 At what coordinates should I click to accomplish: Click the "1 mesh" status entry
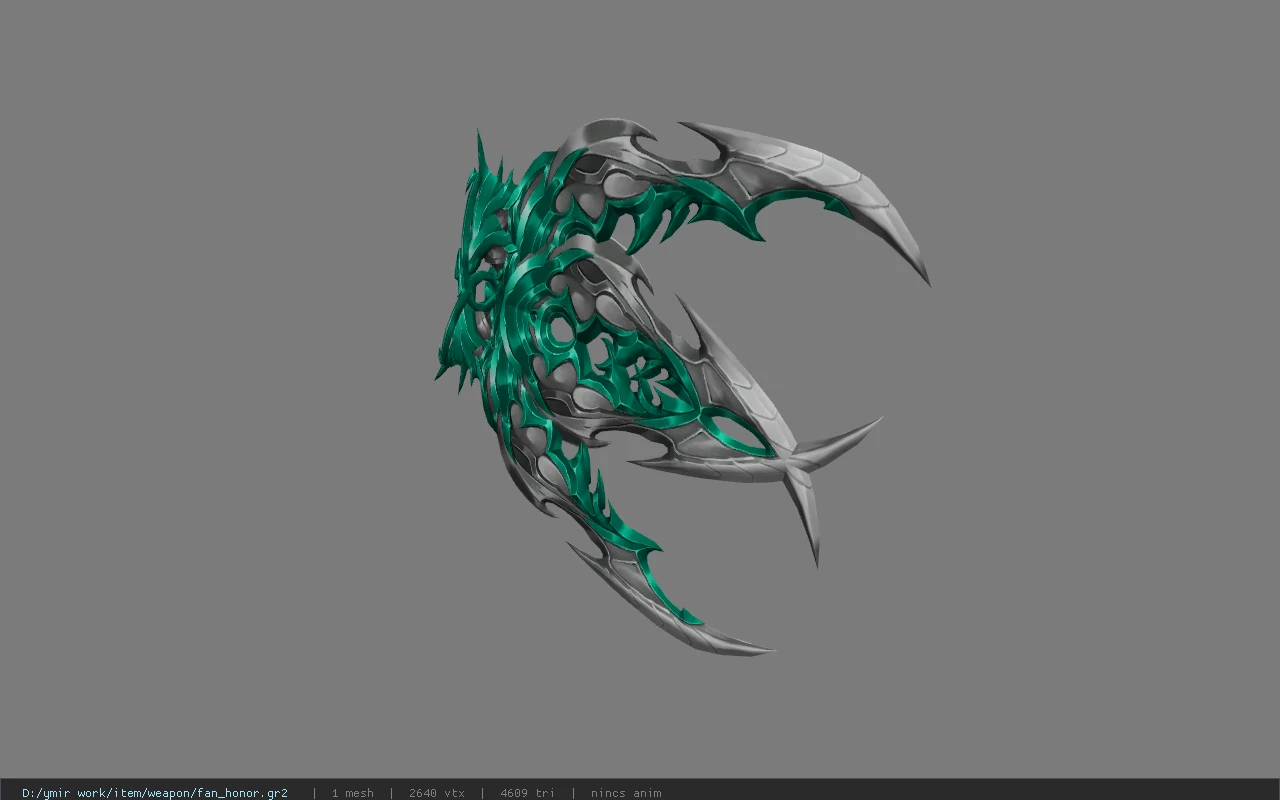pyautogui.click(x=353, y=793)
